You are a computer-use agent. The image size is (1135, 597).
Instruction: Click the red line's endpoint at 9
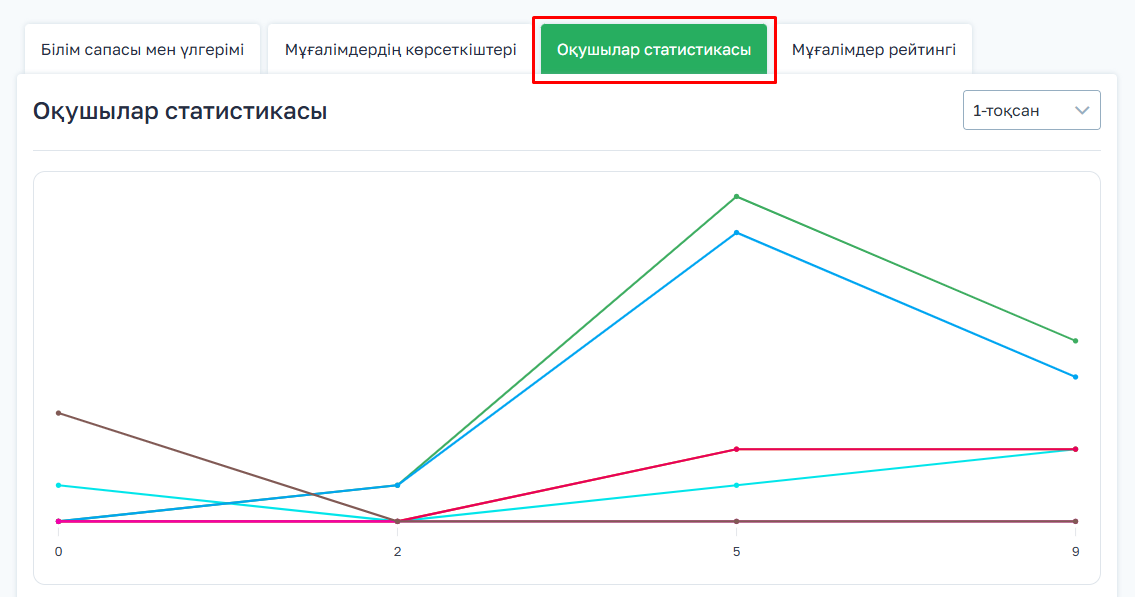click(1075, 449)
